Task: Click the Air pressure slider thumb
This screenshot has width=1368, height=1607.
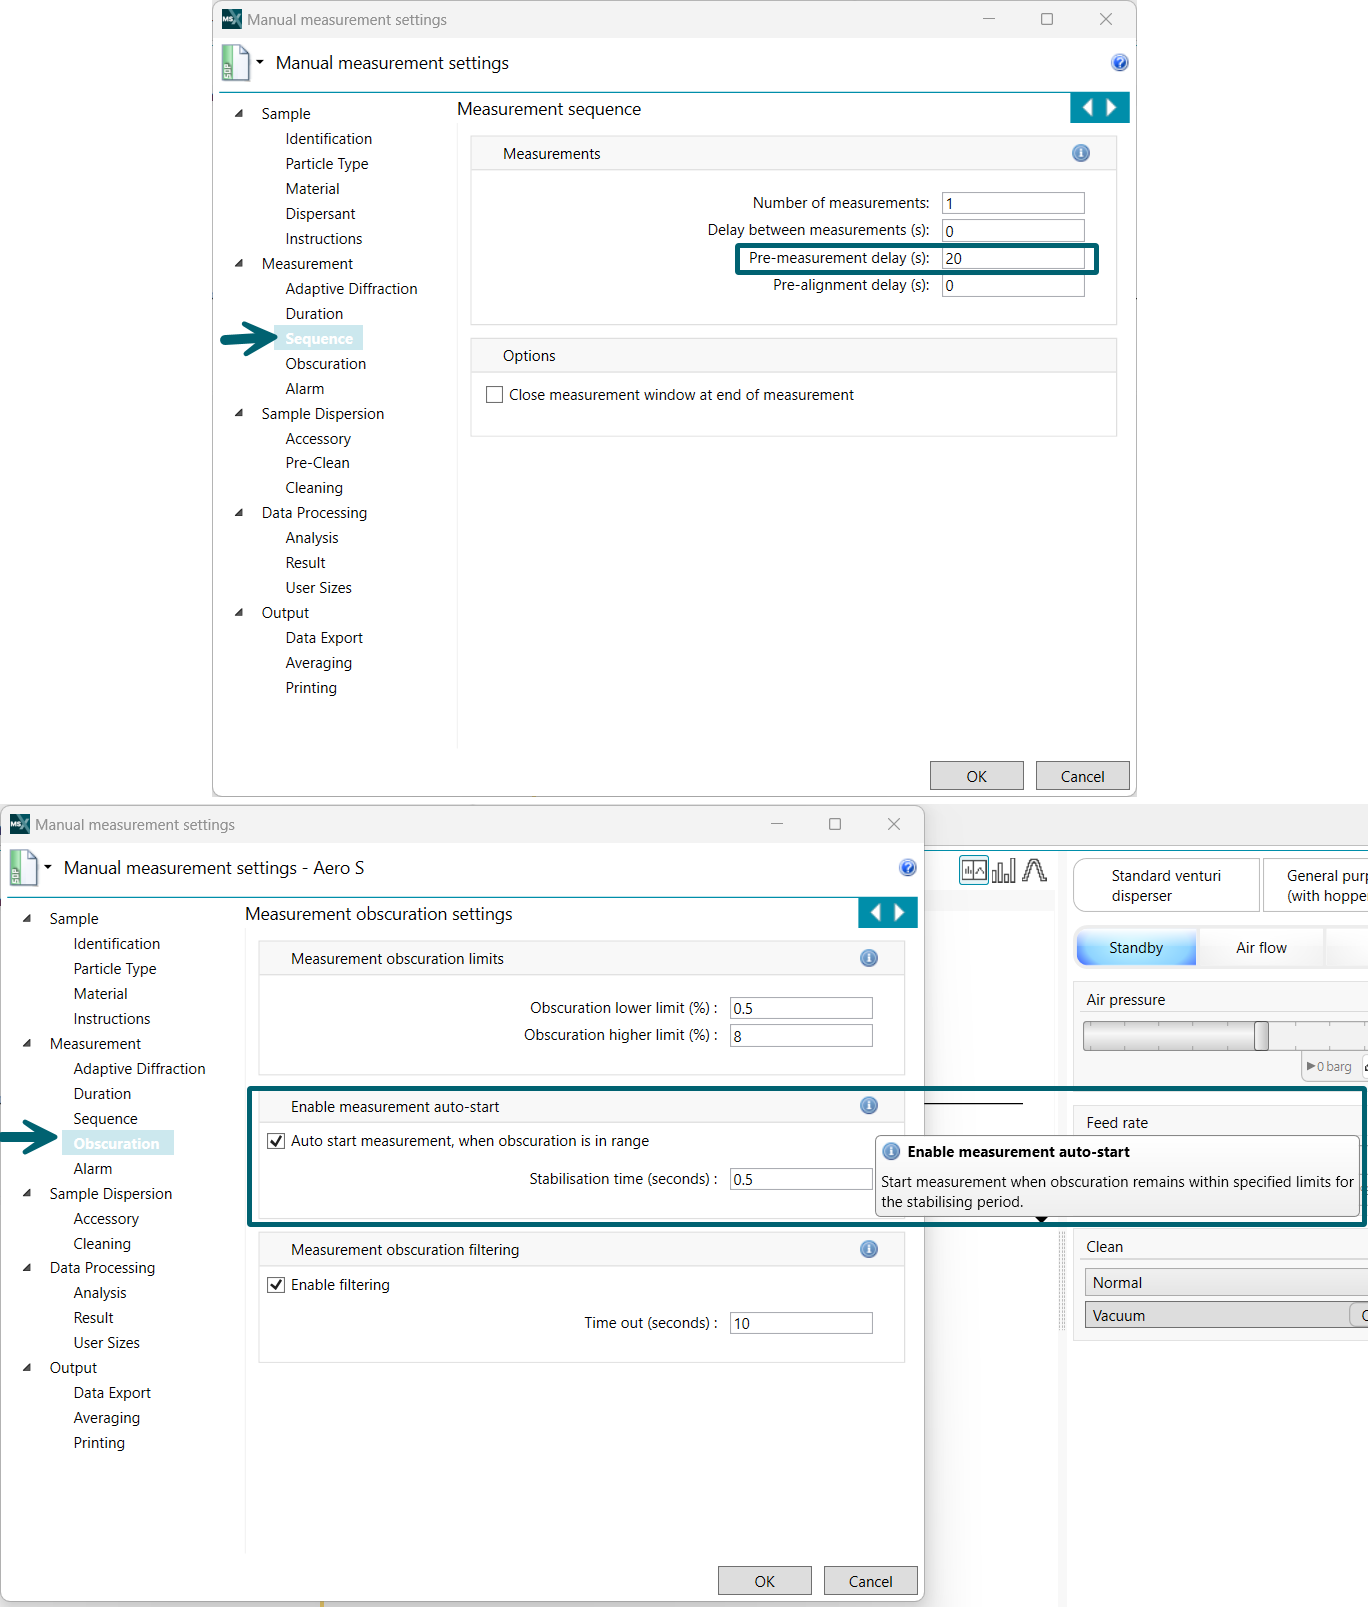Action: coord(1261,1036)
